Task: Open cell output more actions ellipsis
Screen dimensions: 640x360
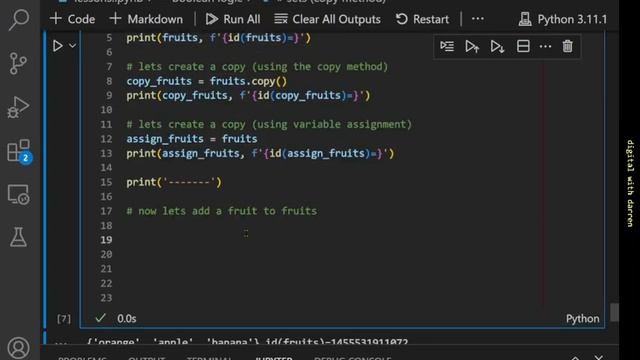Action: click(61, 343)
